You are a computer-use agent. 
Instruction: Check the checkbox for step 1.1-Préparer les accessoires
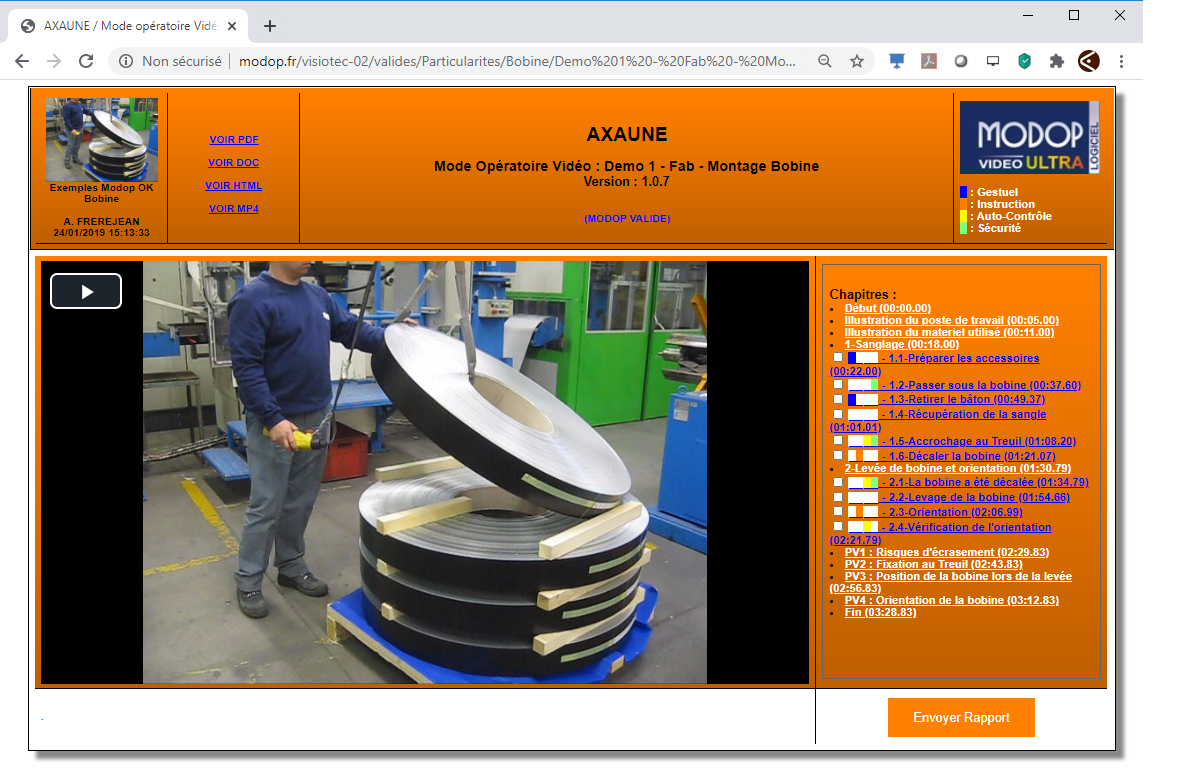click(838, 358)
